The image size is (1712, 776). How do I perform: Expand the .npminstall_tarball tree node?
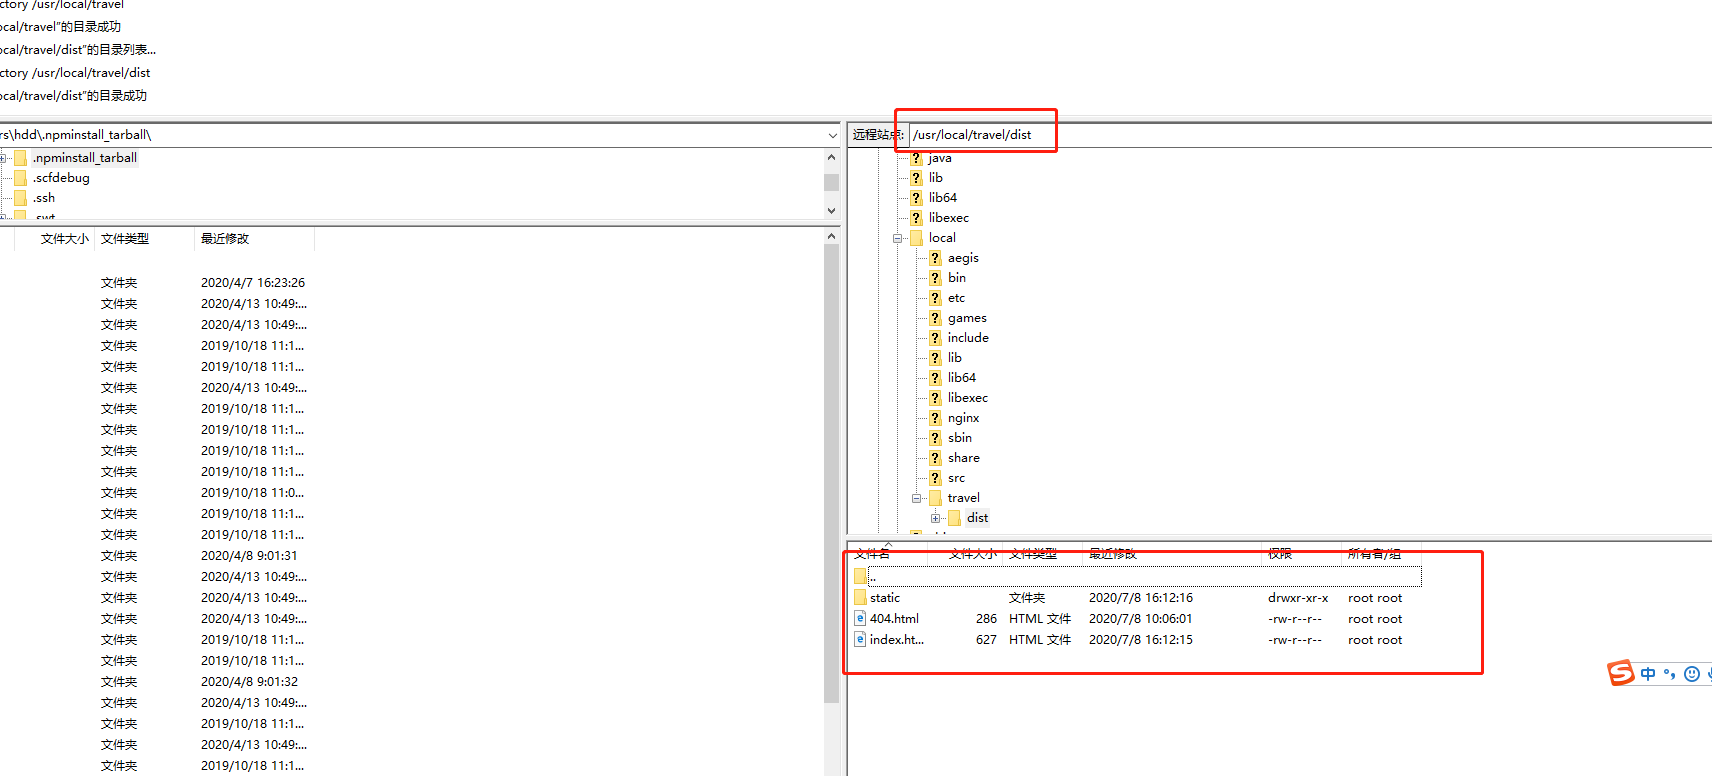[x=4, y=158]
